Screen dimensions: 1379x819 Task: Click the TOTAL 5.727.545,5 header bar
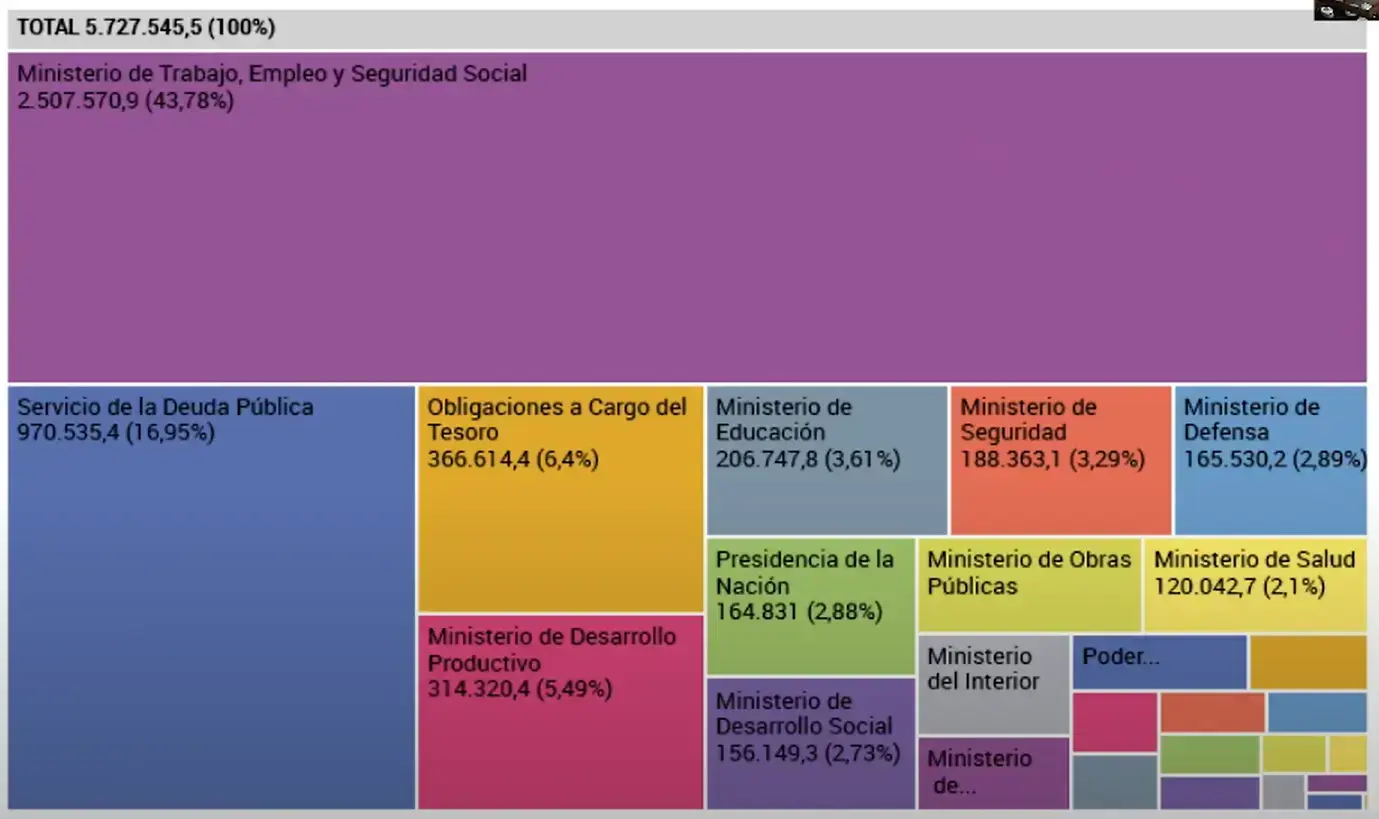687,28
